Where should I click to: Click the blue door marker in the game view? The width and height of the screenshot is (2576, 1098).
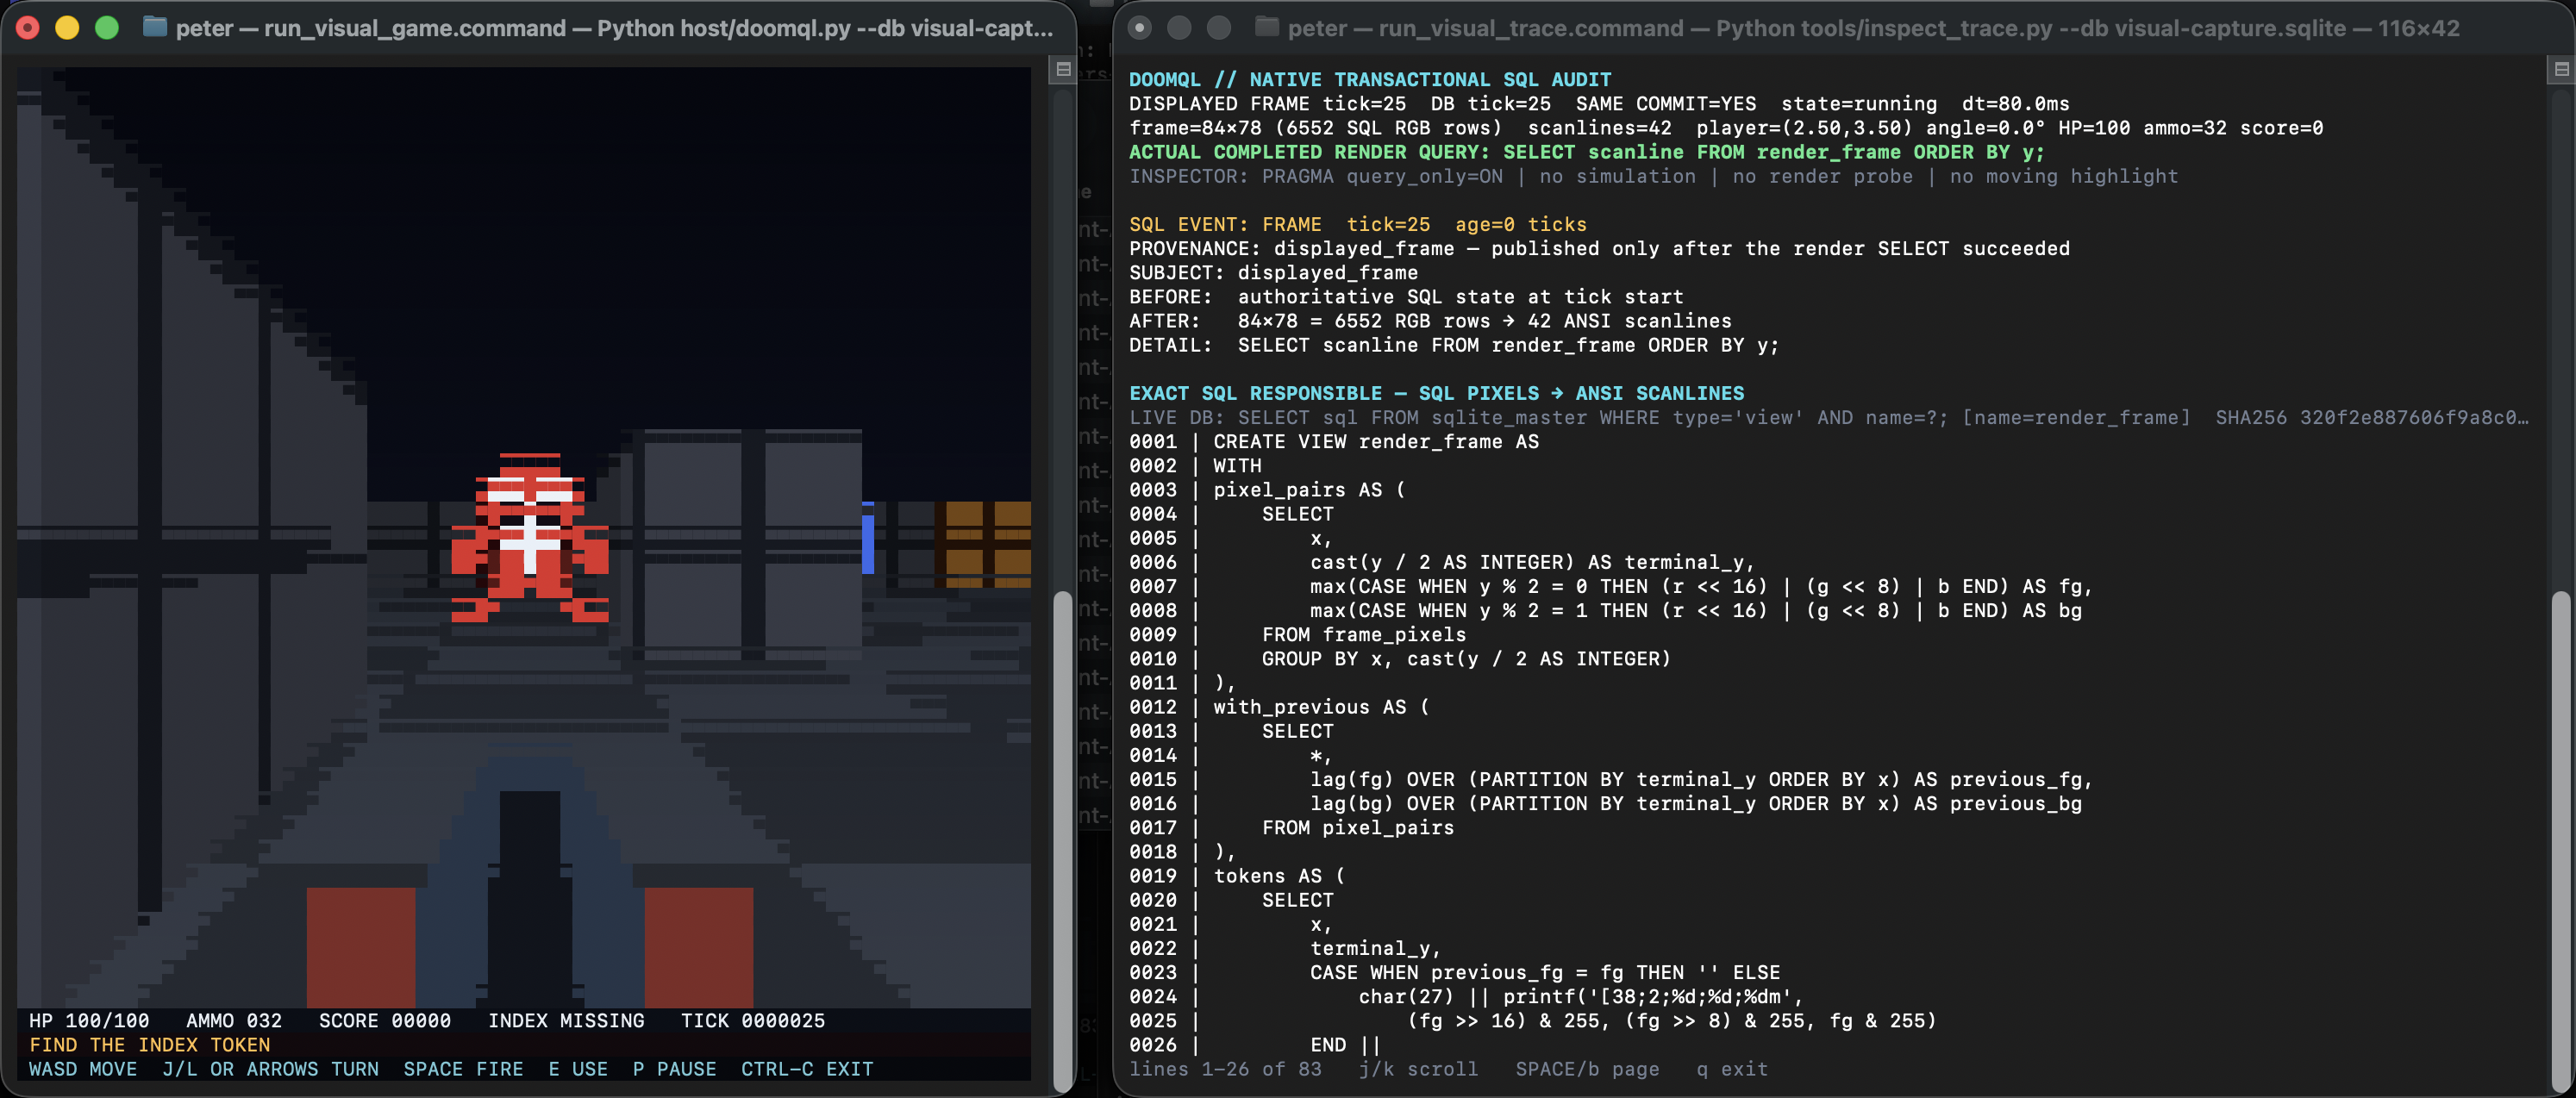tap(868, 538)
